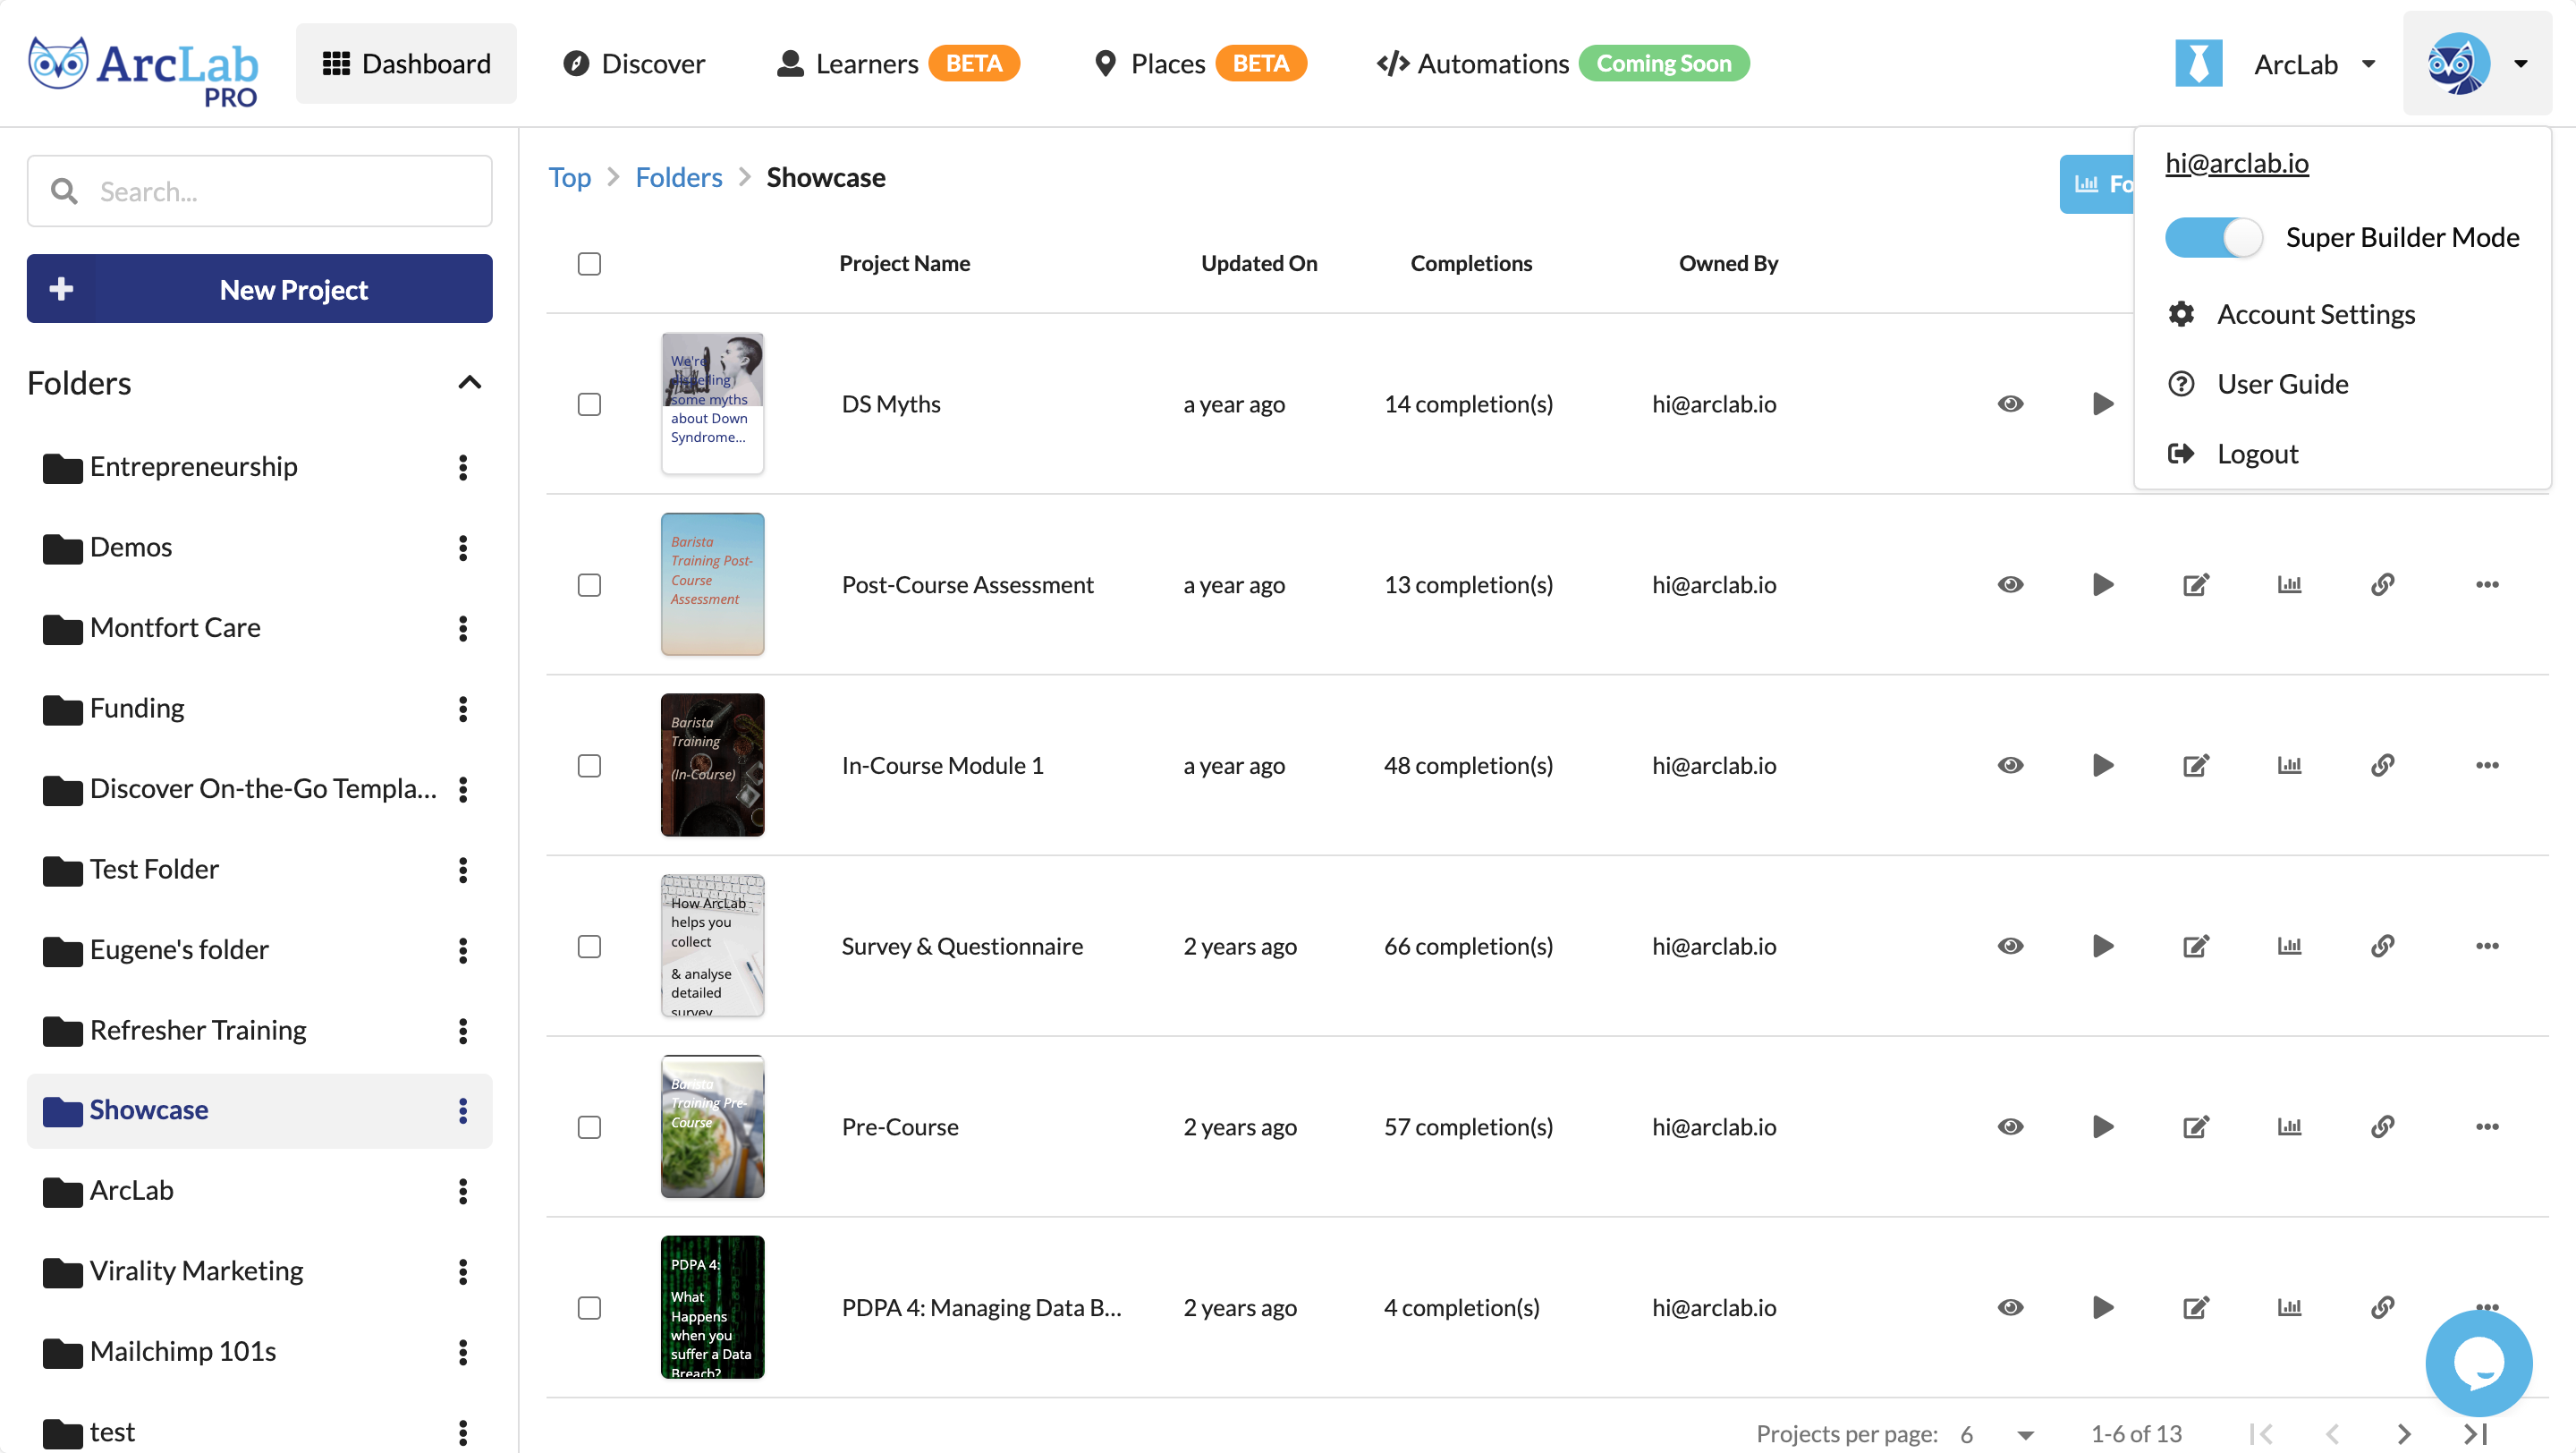The width and height of the screenshot is (2576, 1453).
Task: Select Account Settings from menu
Action: tap(2291, 314)
